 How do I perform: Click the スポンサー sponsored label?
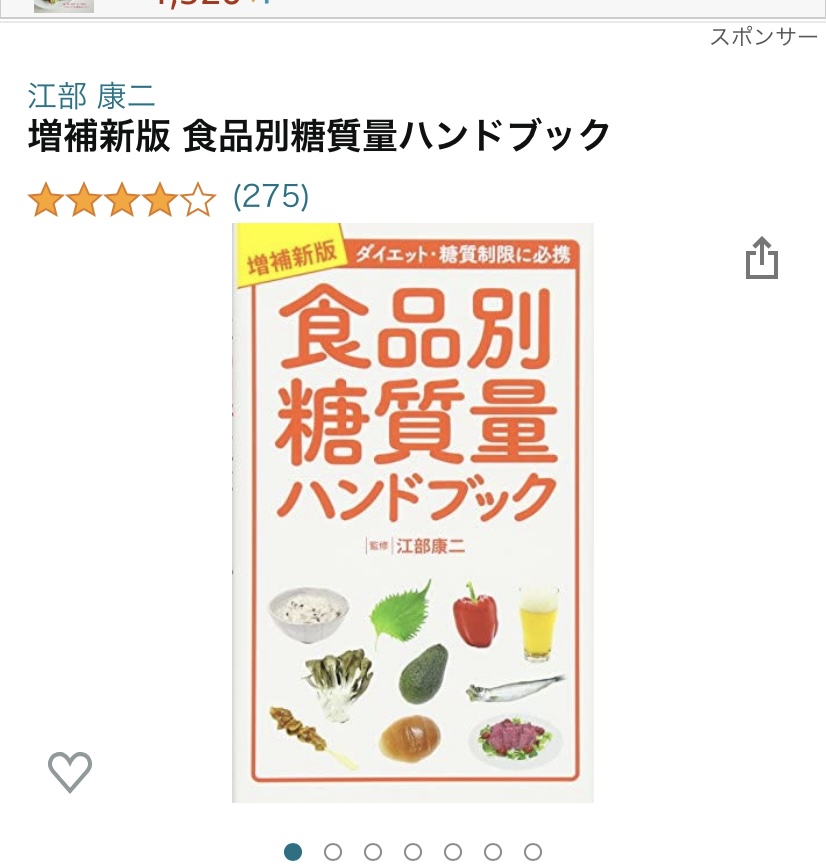764,37
